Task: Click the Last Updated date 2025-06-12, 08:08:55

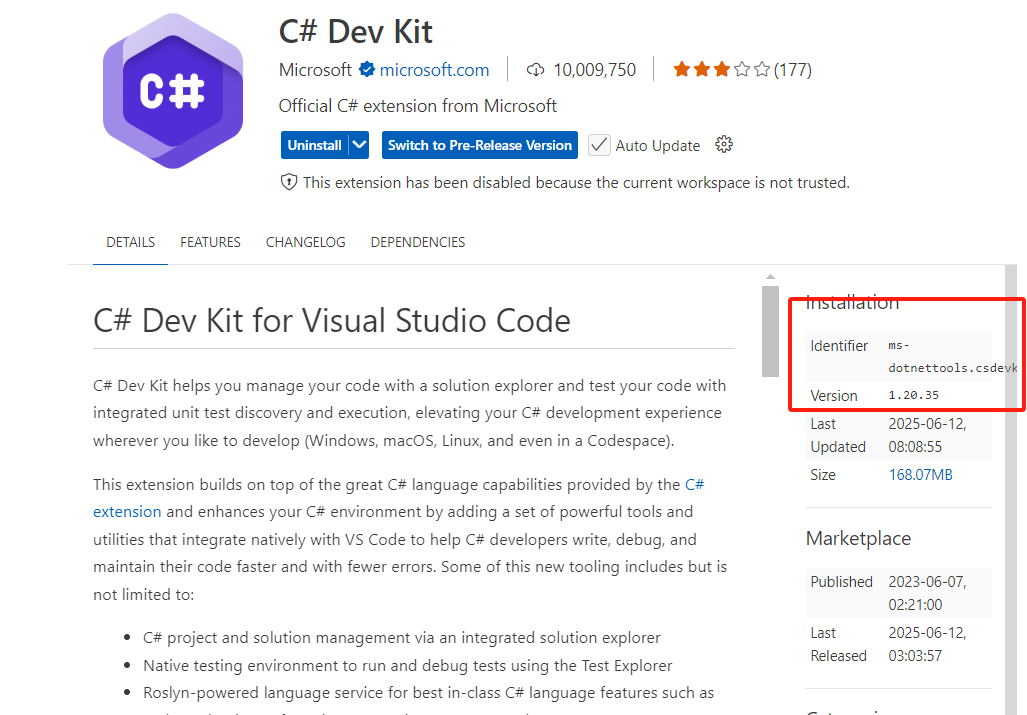Action: point(927,435)
